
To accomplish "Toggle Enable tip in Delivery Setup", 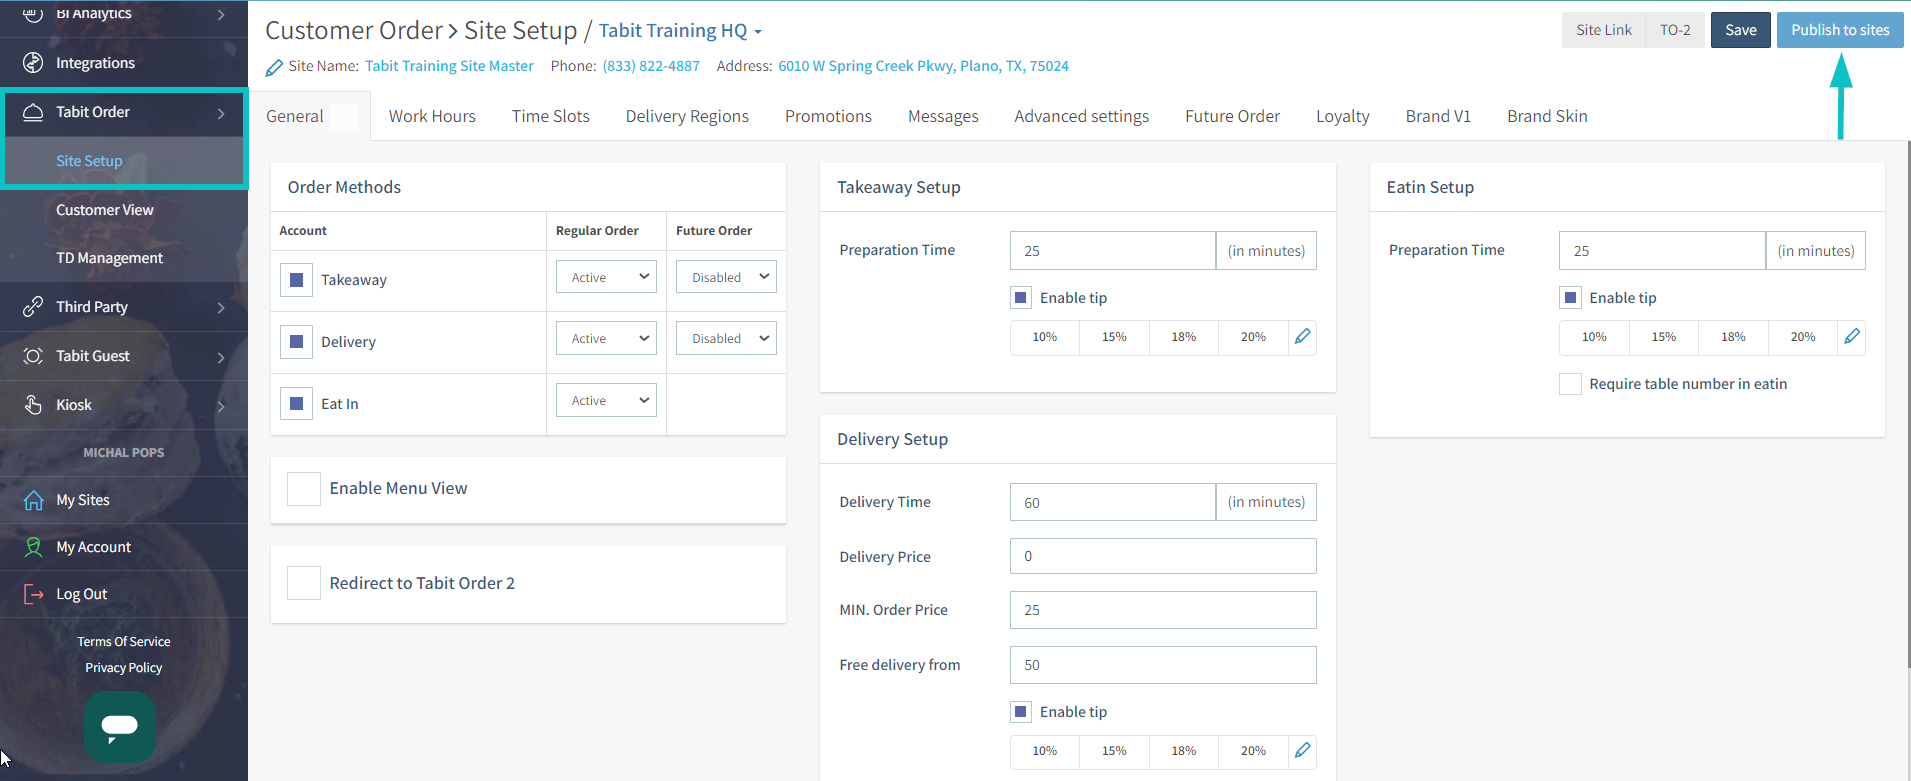I will [1021, 712].
